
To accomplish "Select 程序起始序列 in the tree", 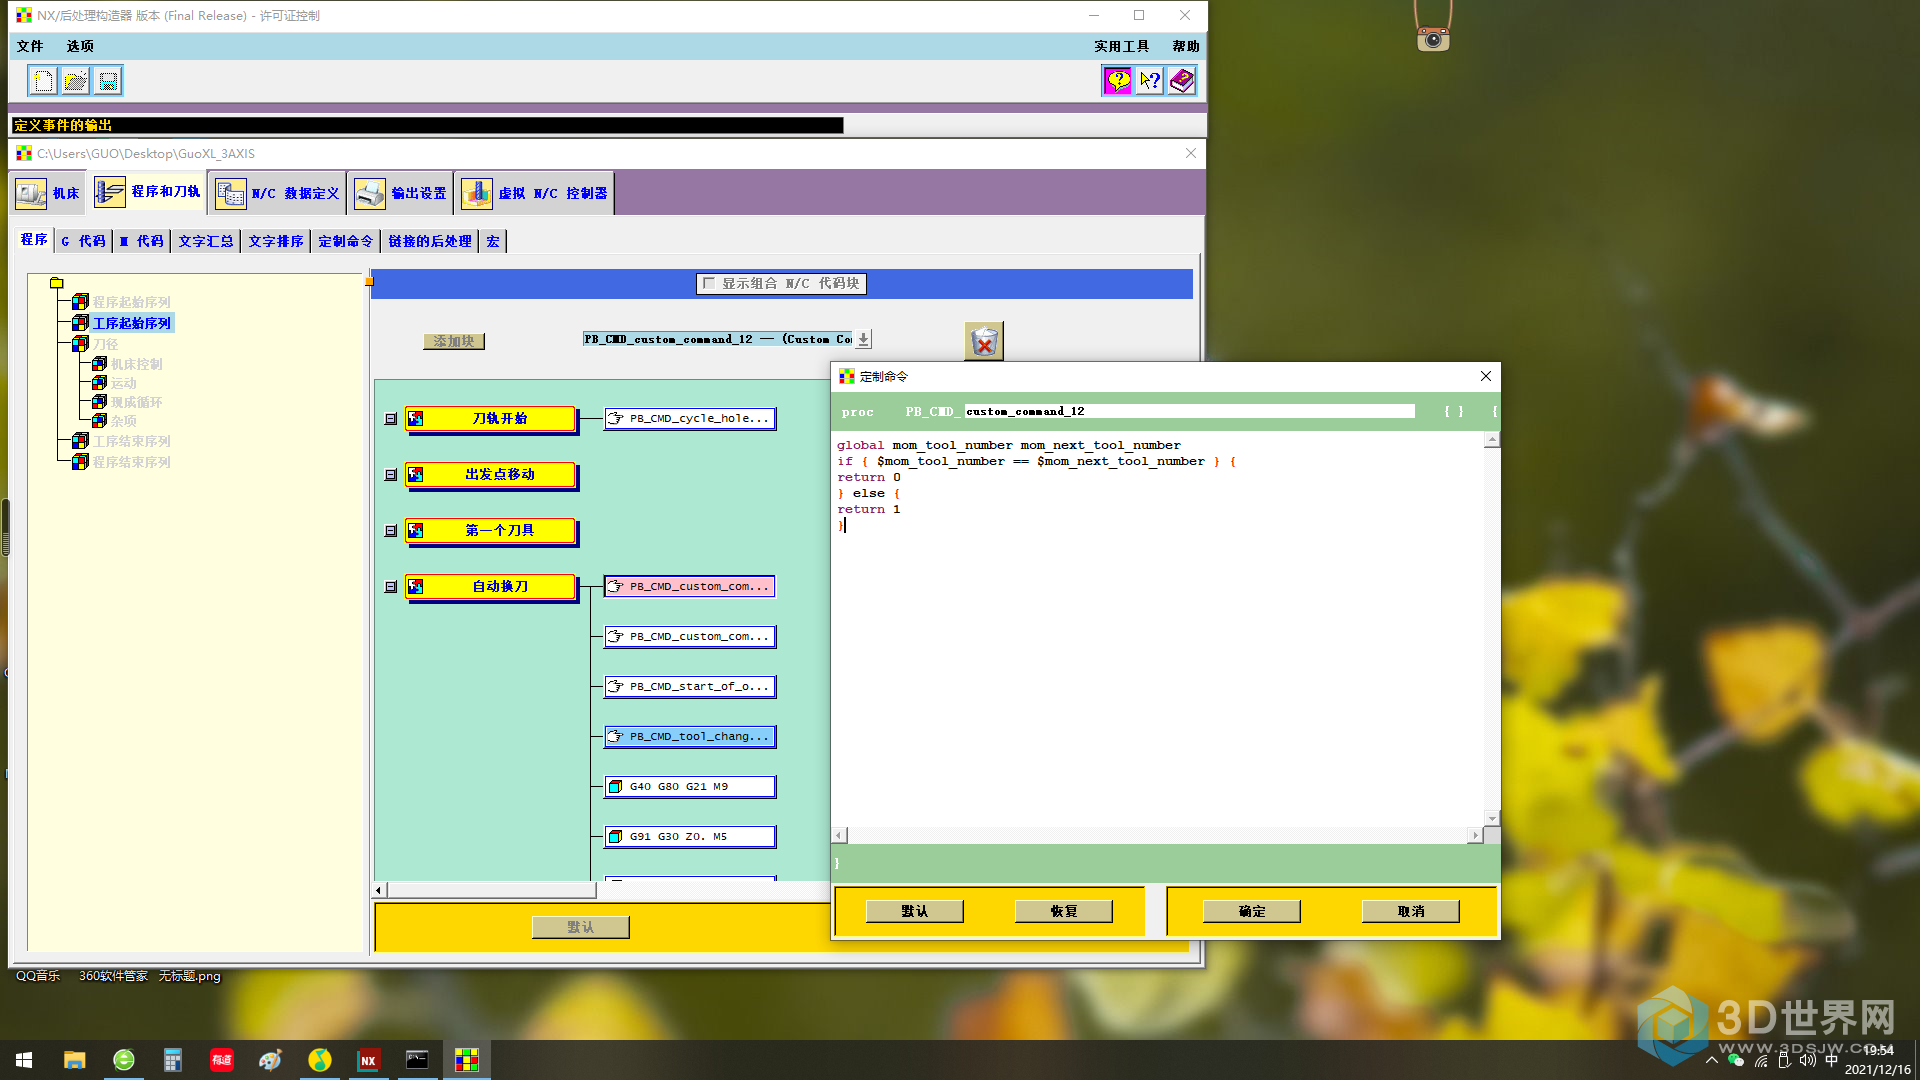I will [131, 302].
